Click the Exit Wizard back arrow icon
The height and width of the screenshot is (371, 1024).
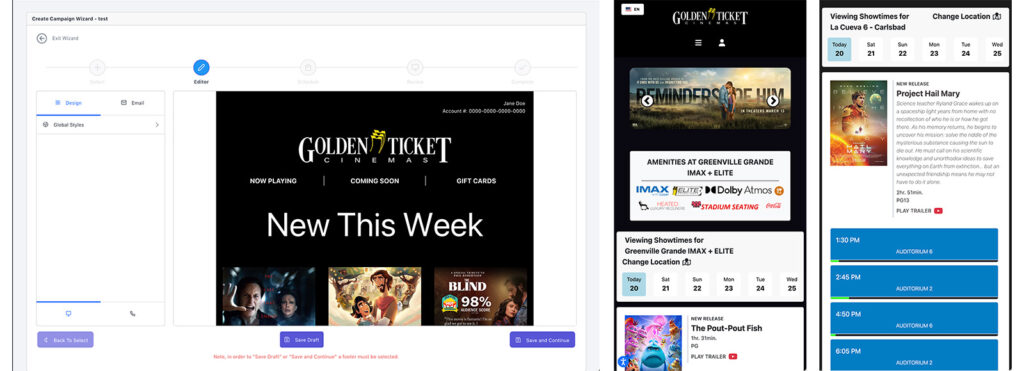click(42, 39)
